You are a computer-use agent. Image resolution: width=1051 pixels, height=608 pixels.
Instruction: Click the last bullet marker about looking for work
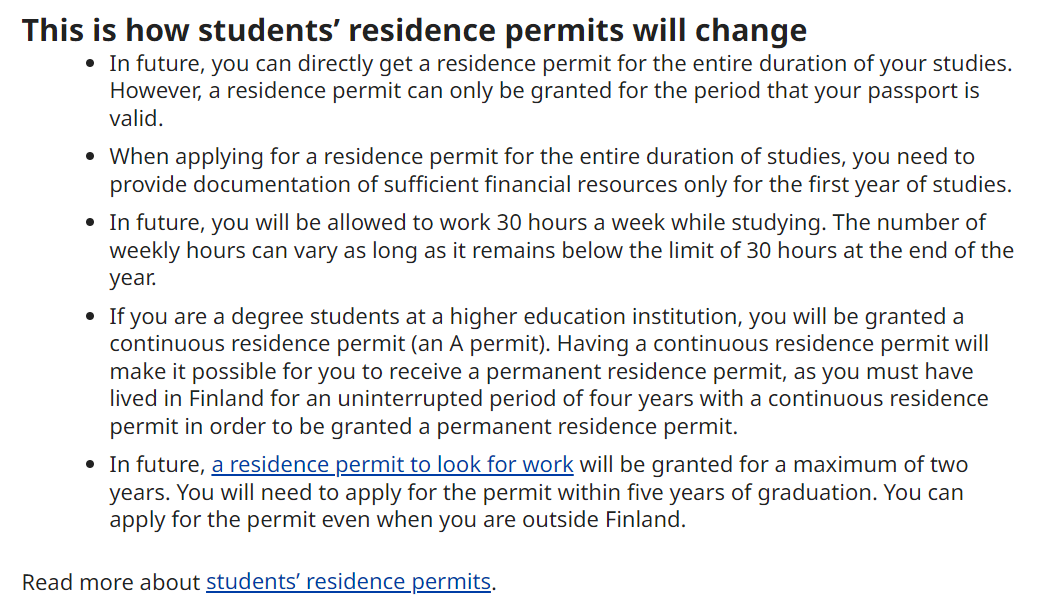90,465
